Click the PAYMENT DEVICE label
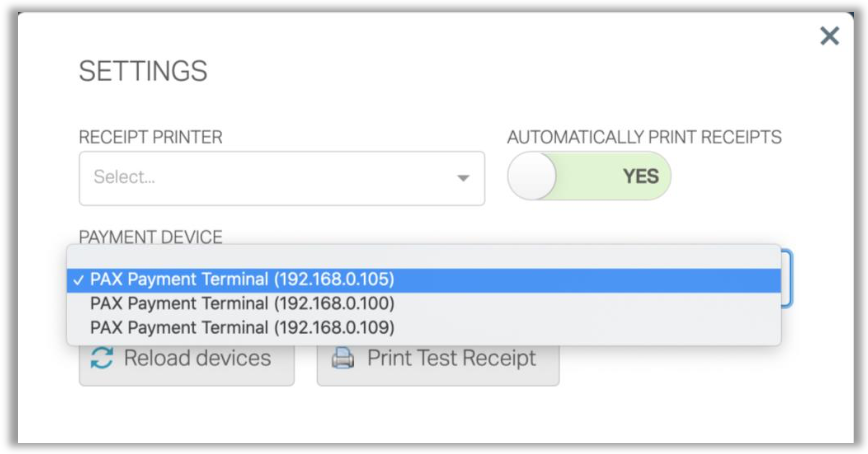The width and height of the screenshot is (868, 454). coord(150,237)
